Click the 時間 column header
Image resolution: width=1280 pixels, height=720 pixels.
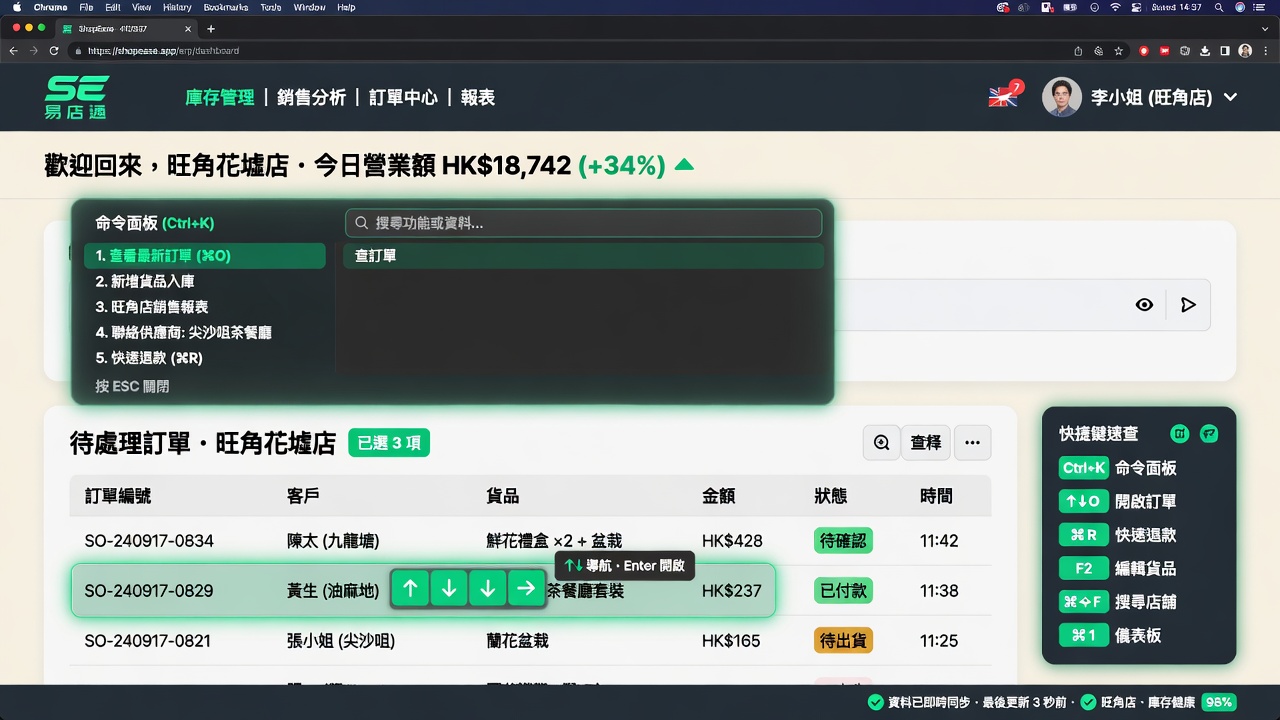[x=937, y=496]
